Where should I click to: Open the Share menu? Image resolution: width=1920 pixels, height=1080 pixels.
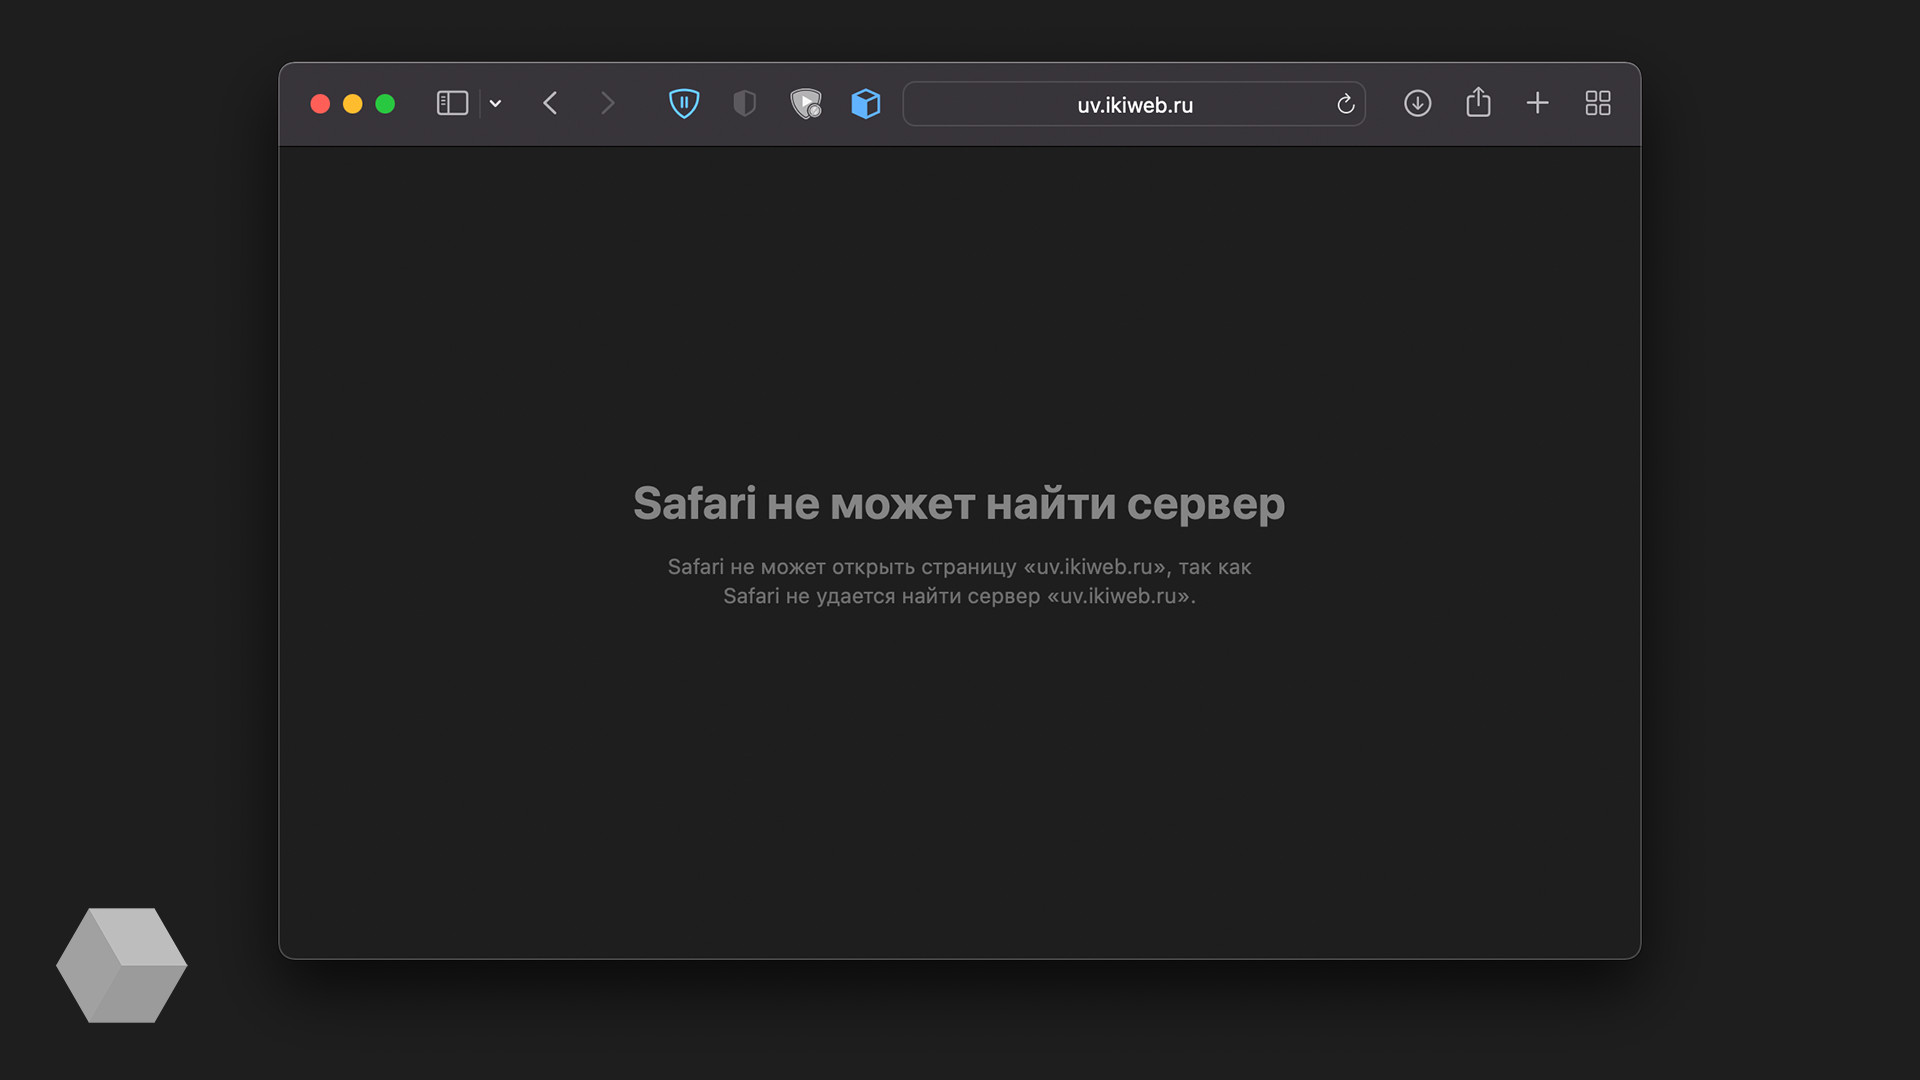[1478, 102]
